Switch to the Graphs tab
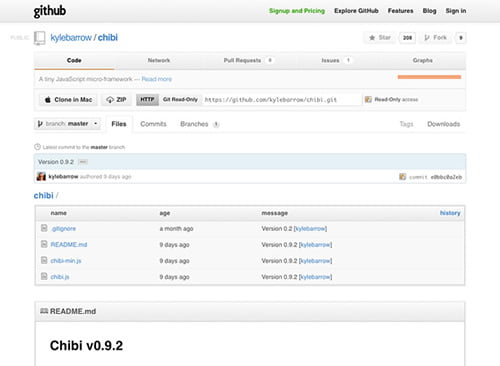This screenshot has height=366, width=500. pyautogui.click(x=423, y=60)
